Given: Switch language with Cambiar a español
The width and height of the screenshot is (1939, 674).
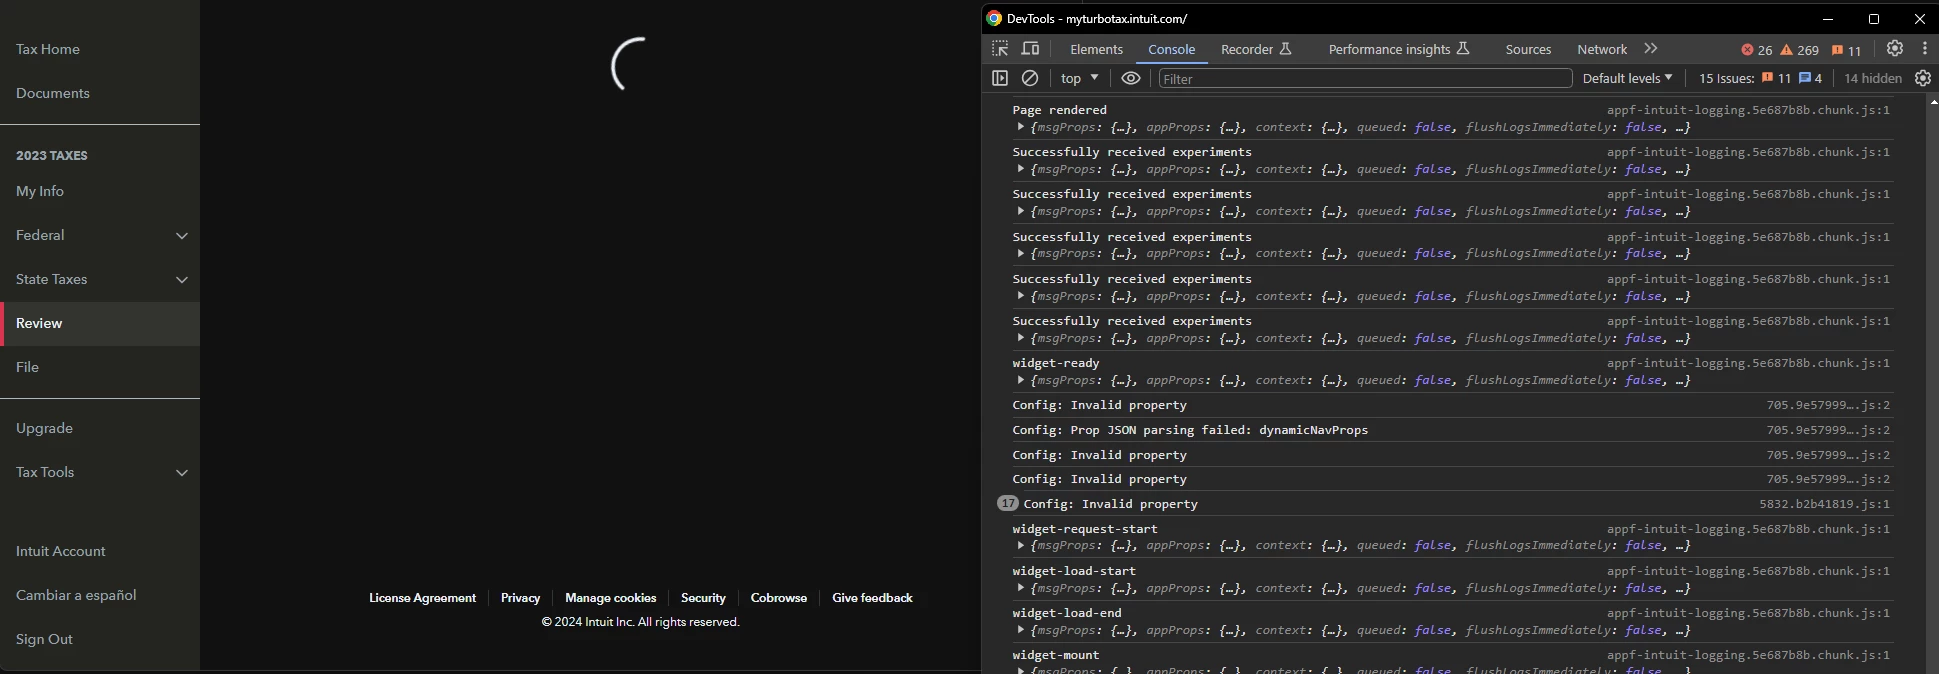Looking at the screenshot, I should [76, 595].
